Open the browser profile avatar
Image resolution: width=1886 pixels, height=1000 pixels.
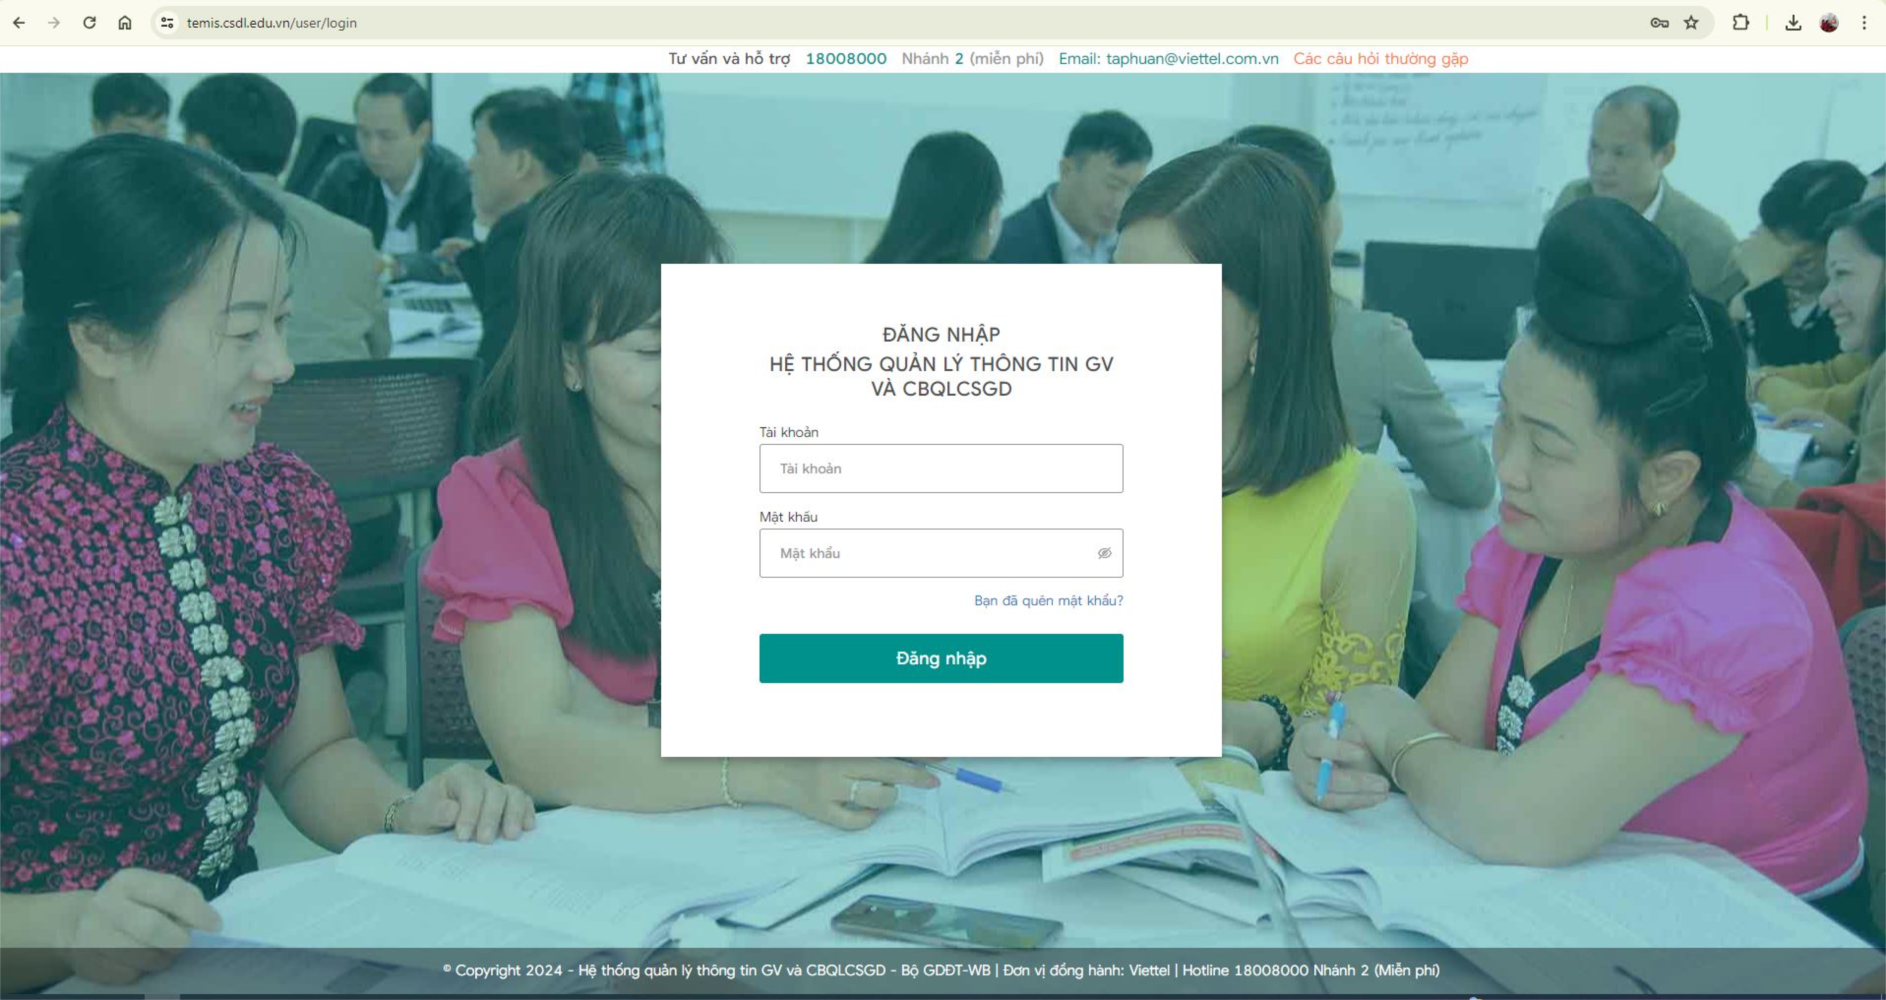[x=1829, y=23]
